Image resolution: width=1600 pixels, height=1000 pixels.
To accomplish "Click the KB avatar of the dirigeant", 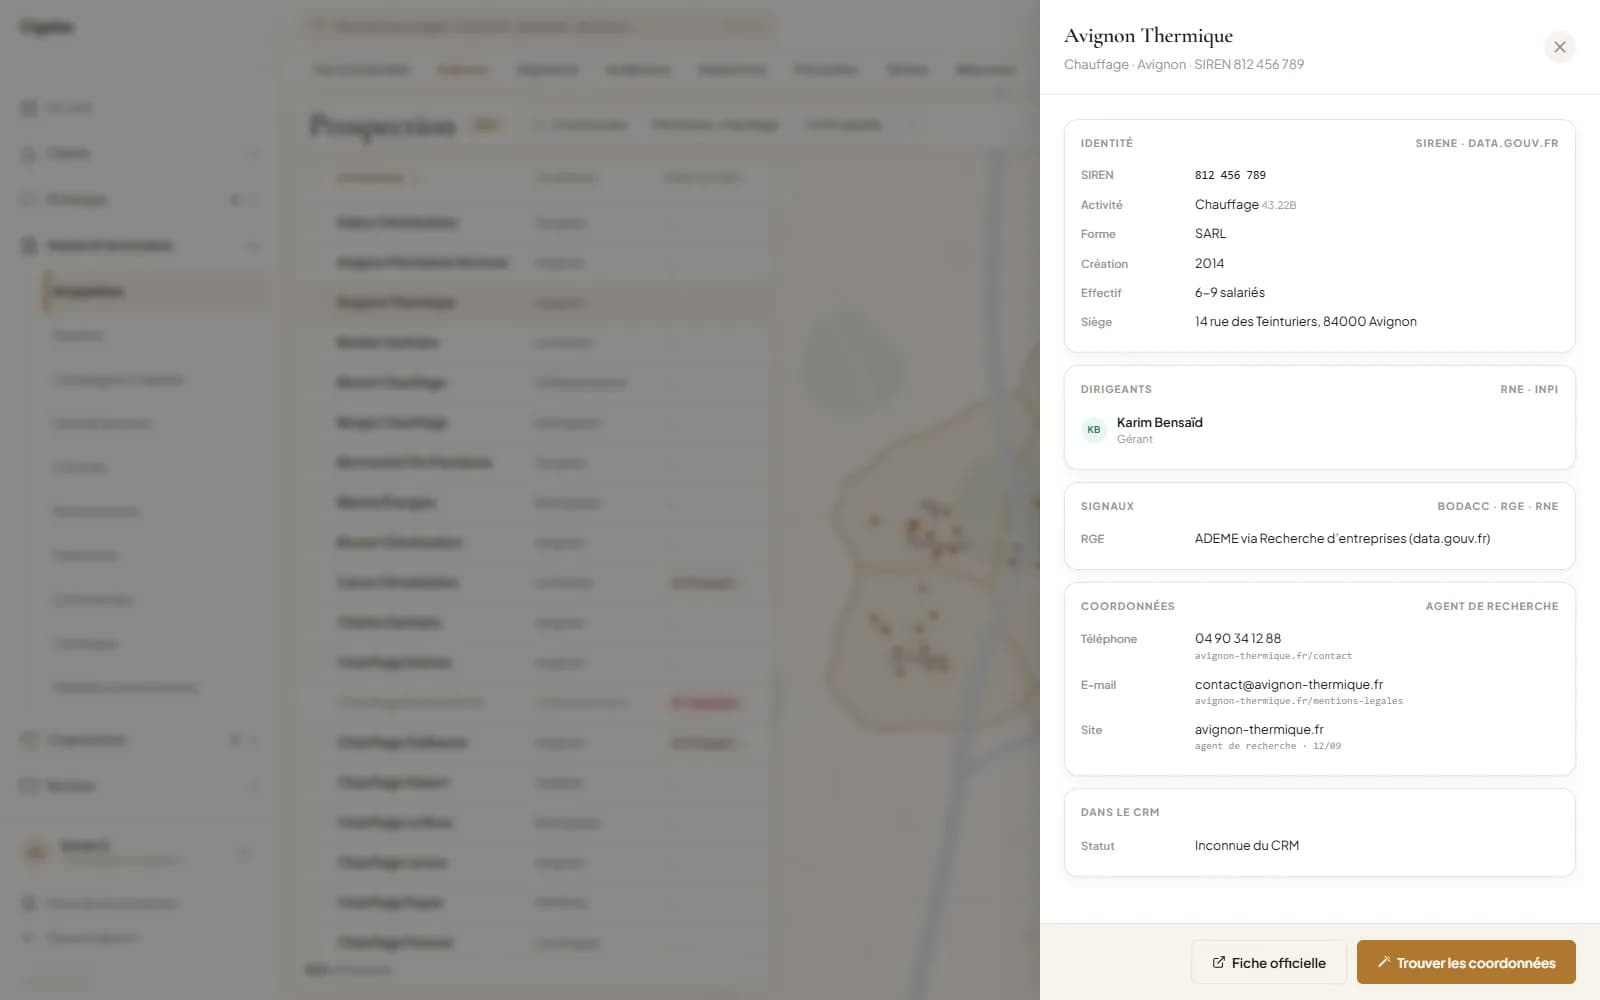I will pyautogui.click(x=1094, y=430).
